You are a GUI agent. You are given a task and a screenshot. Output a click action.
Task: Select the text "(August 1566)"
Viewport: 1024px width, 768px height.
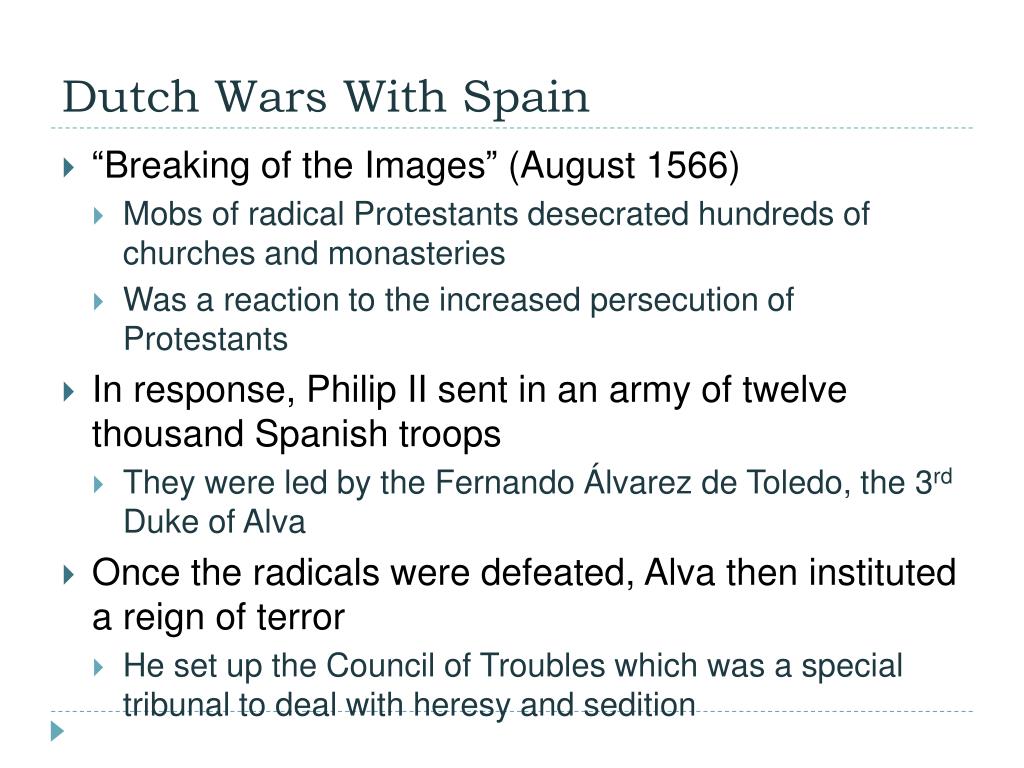[x=624, y=166]
